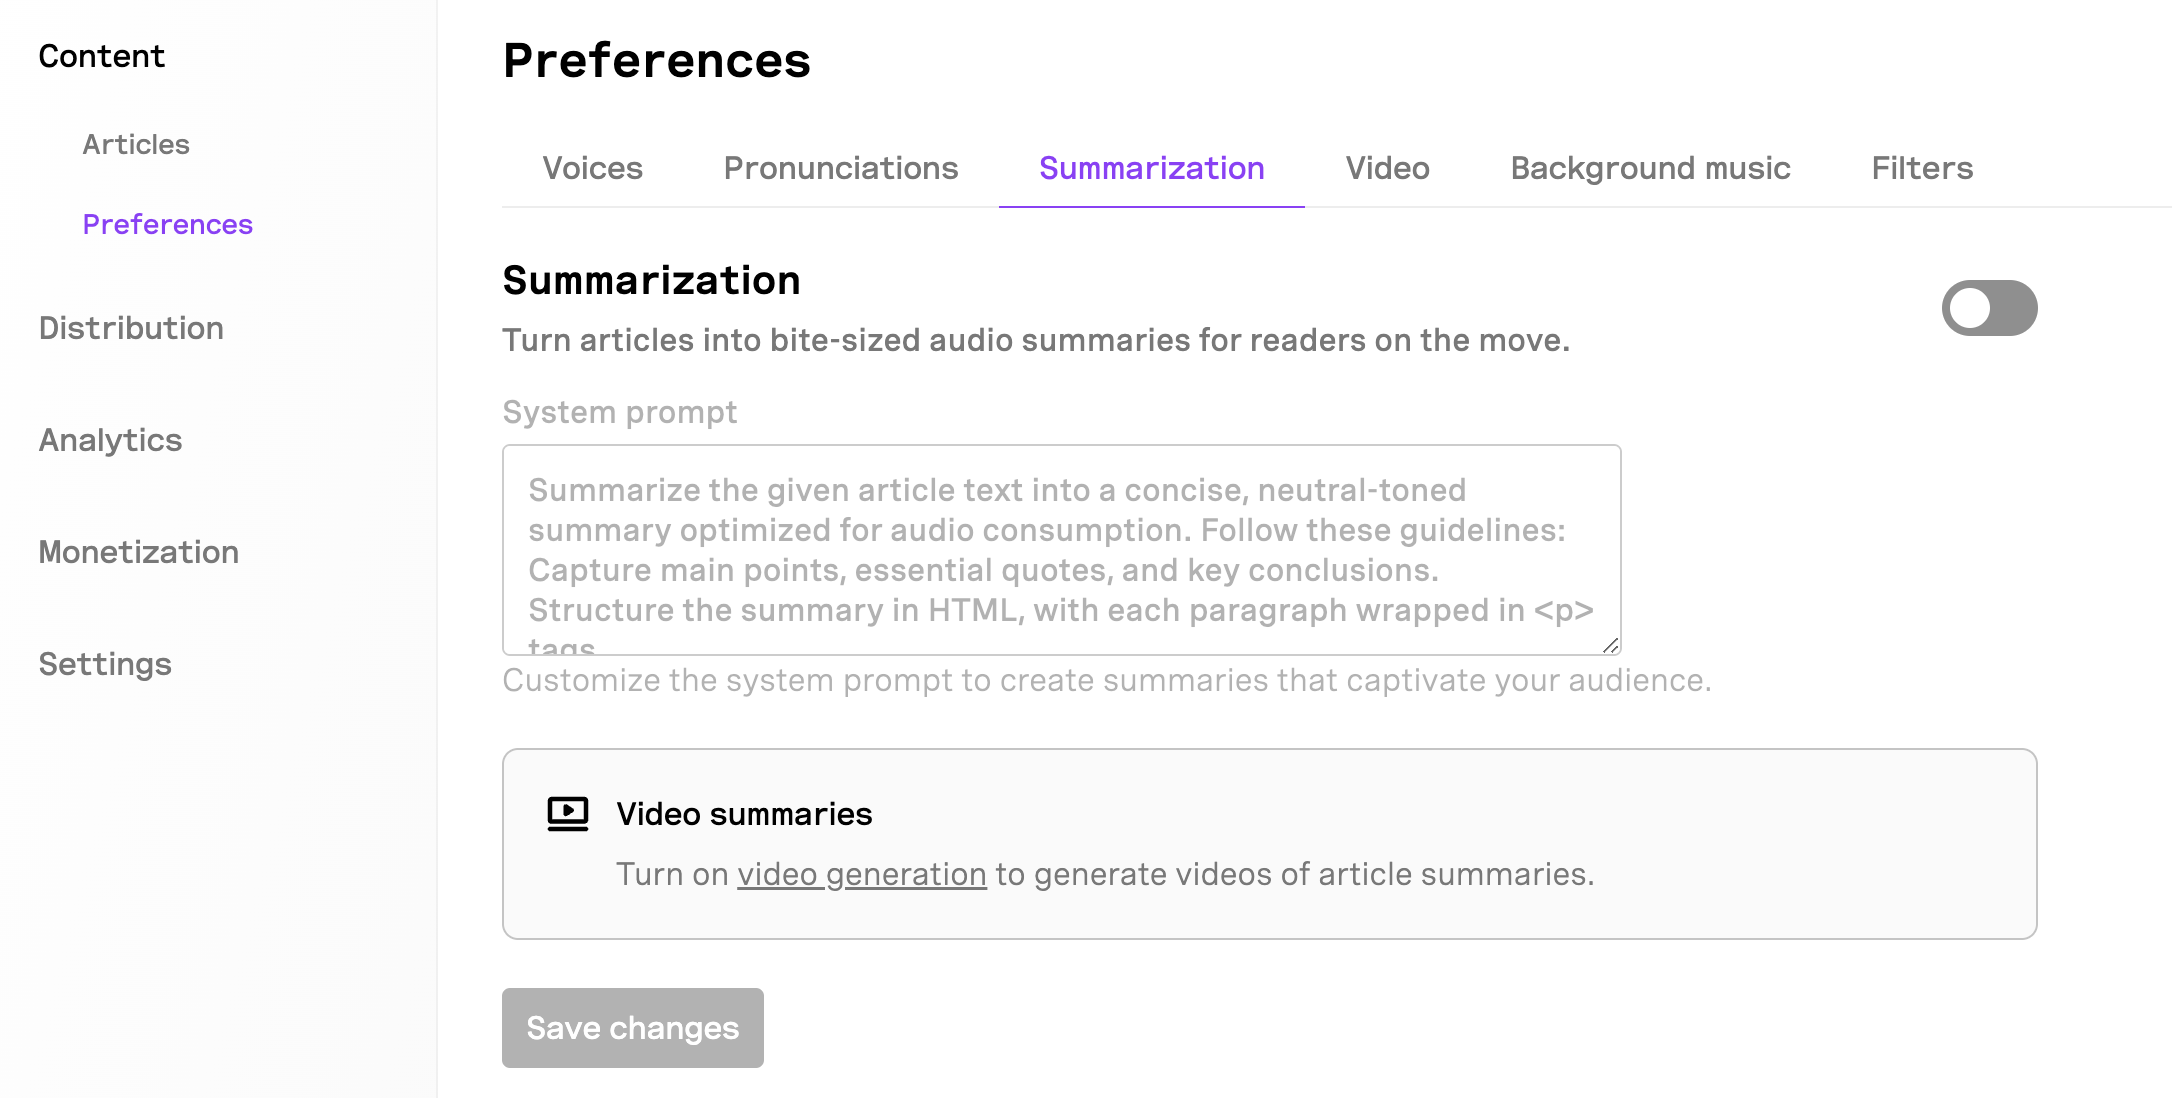Click inside the System prompt text area
This screenshot has height=1098, width=2172.
1061,550
